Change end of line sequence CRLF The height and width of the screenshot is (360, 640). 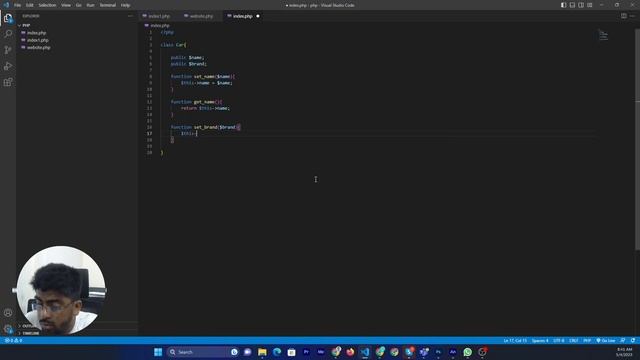point(573,340)
